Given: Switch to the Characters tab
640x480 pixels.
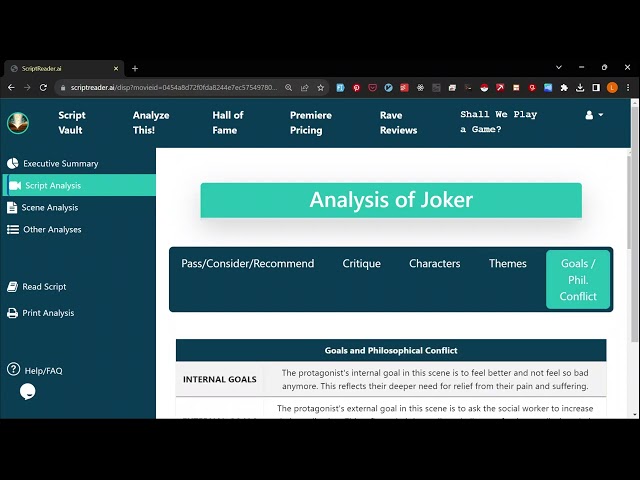Looking at the screenshot, I should (435, 263).
